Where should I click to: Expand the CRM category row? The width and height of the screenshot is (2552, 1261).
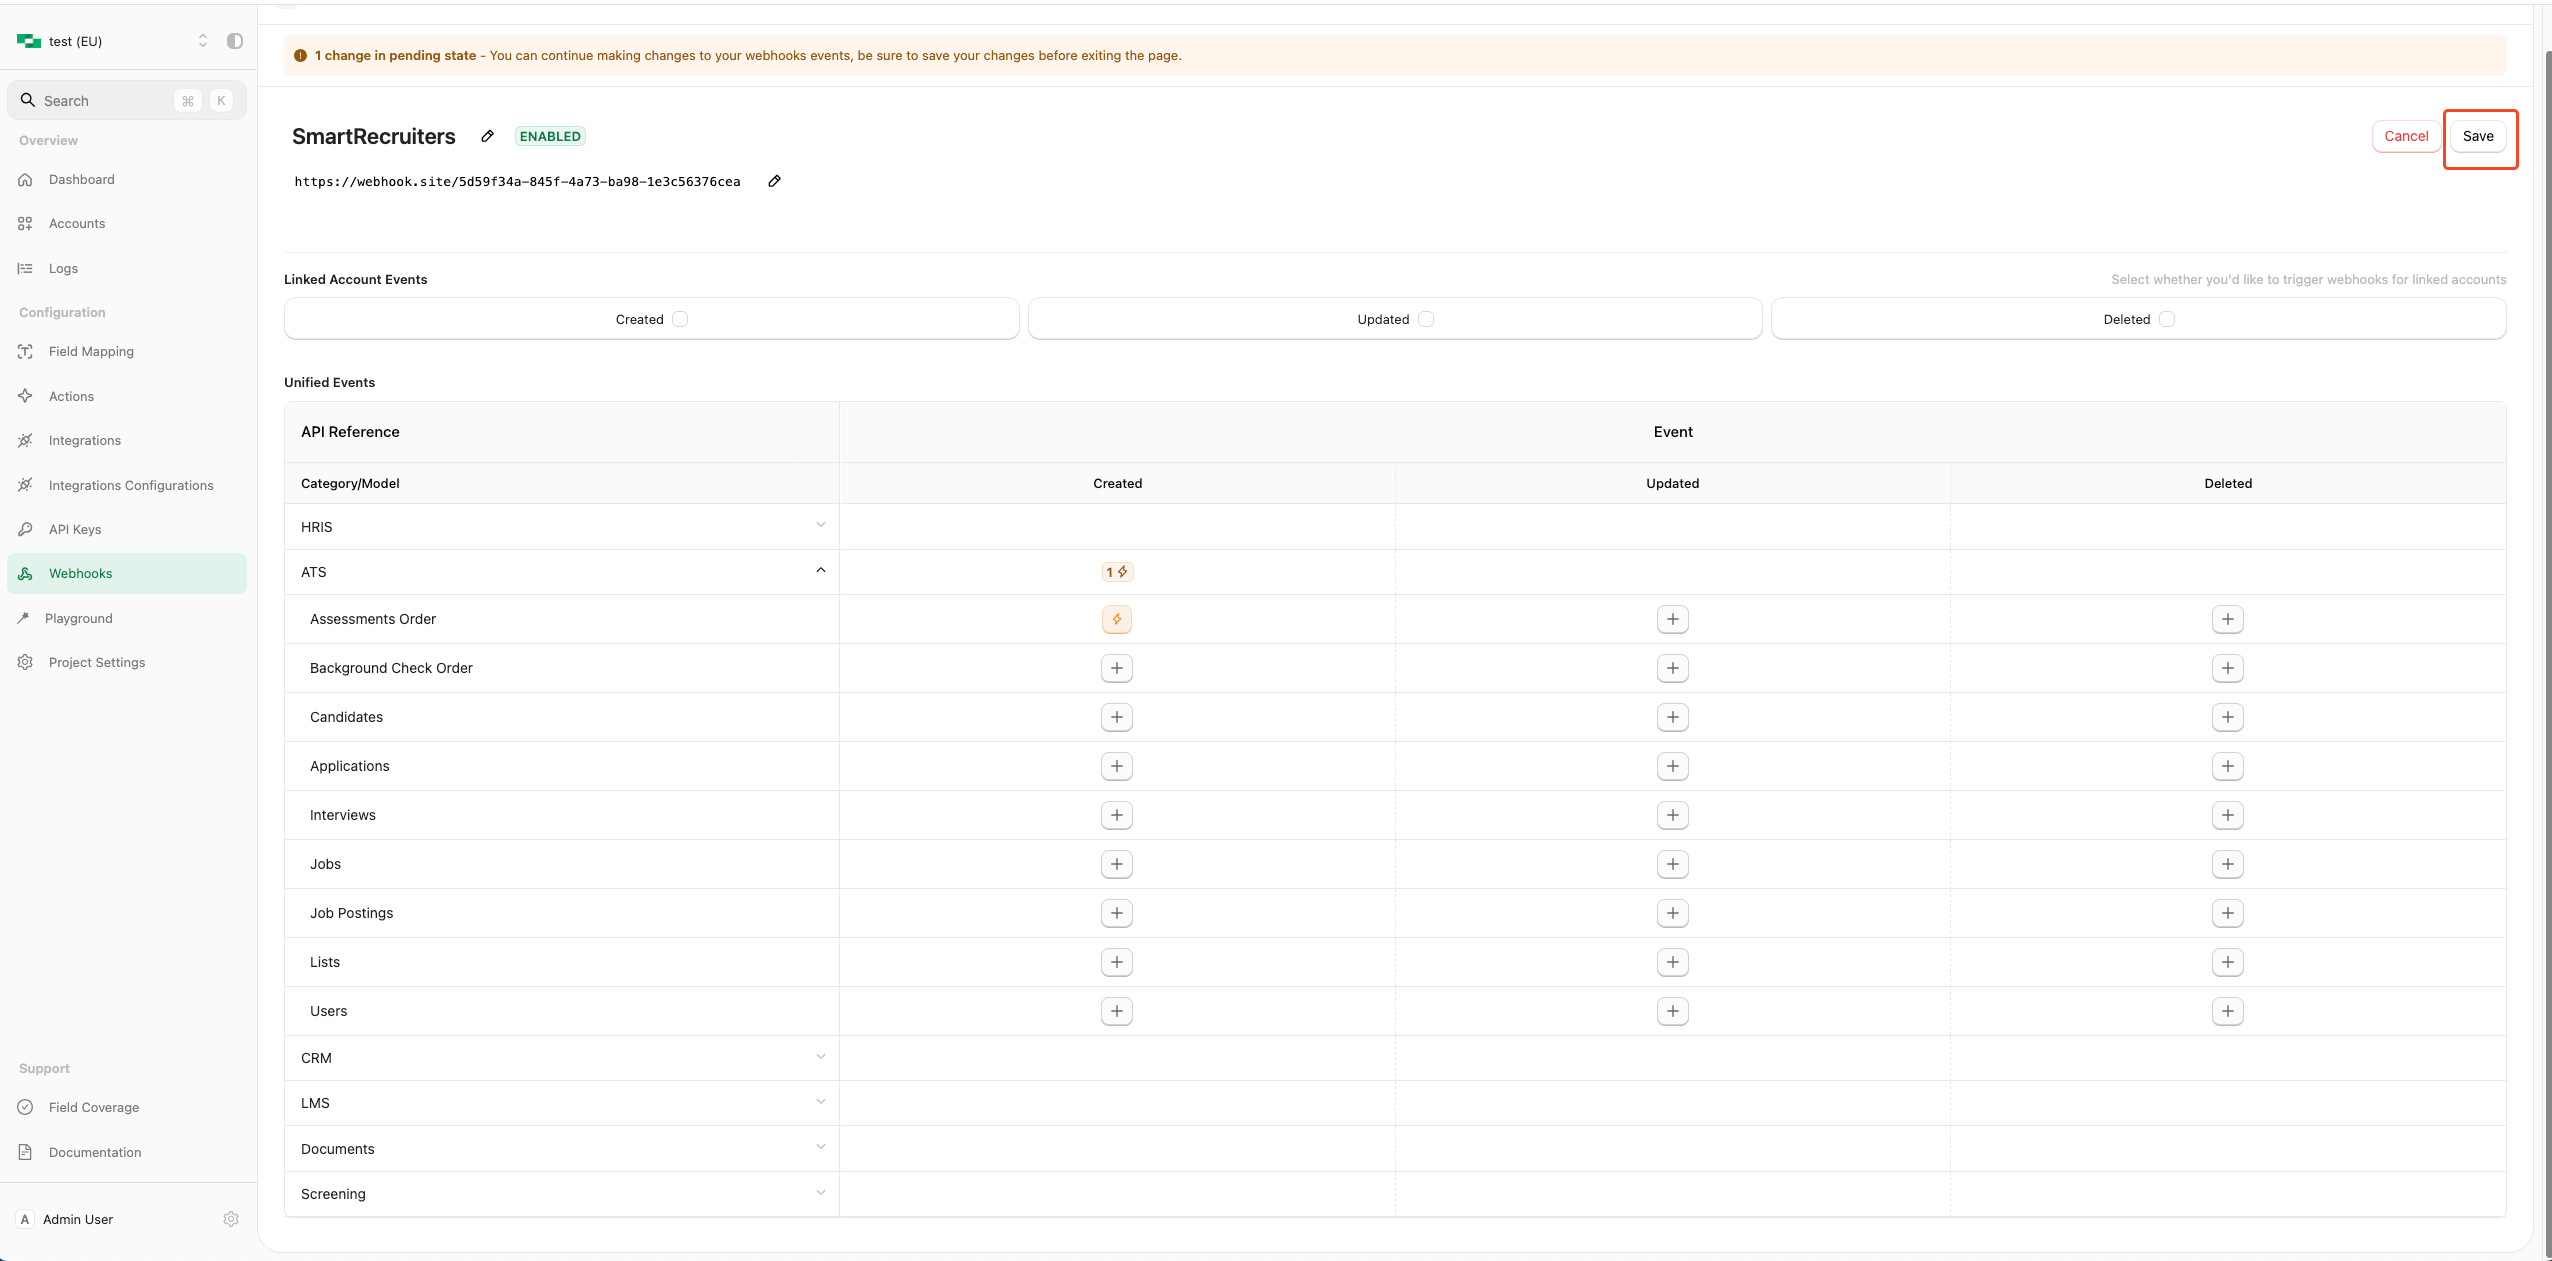(x=820, y=1056)
